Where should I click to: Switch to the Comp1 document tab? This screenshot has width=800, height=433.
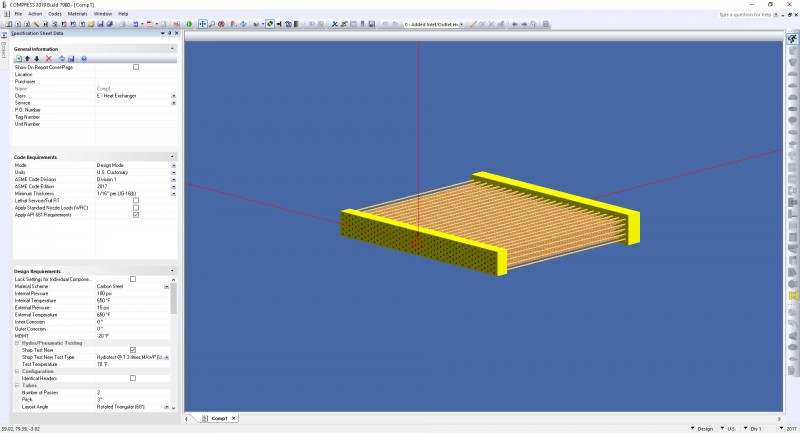(218, 418)
